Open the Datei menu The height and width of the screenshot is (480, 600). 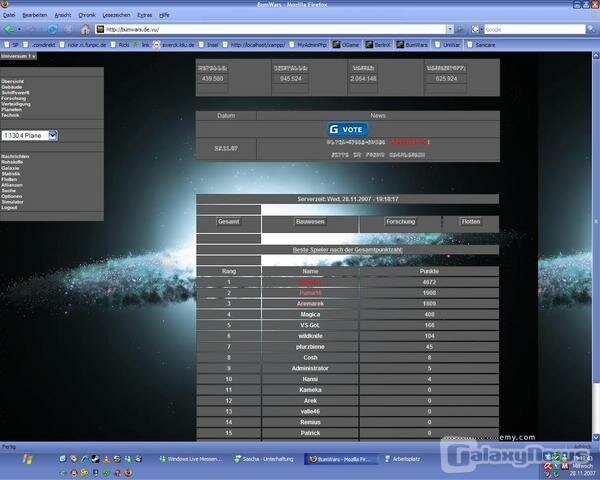pos(9,15)
